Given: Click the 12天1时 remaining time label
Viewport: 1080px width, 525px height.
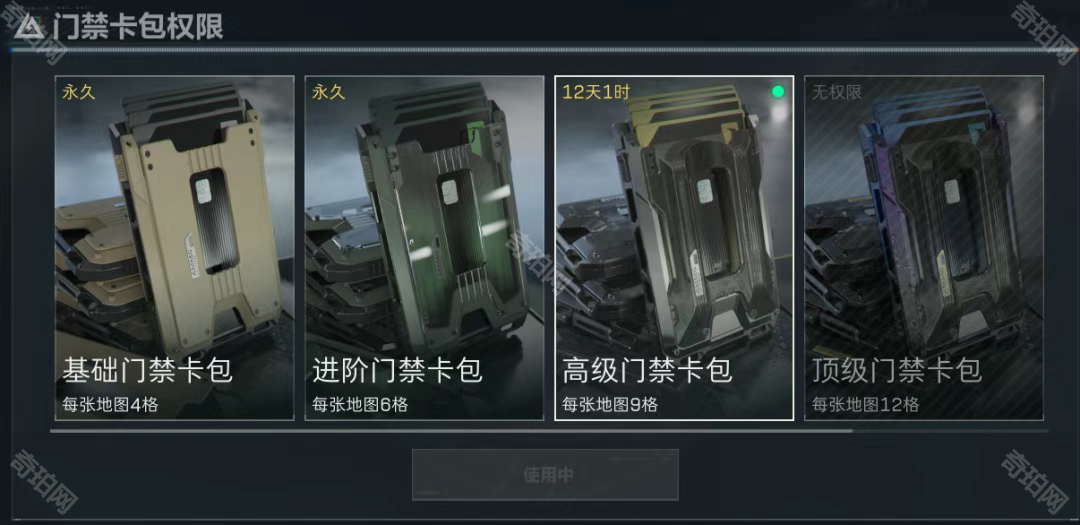Looking at the screenshot, I should click(596, 92).
